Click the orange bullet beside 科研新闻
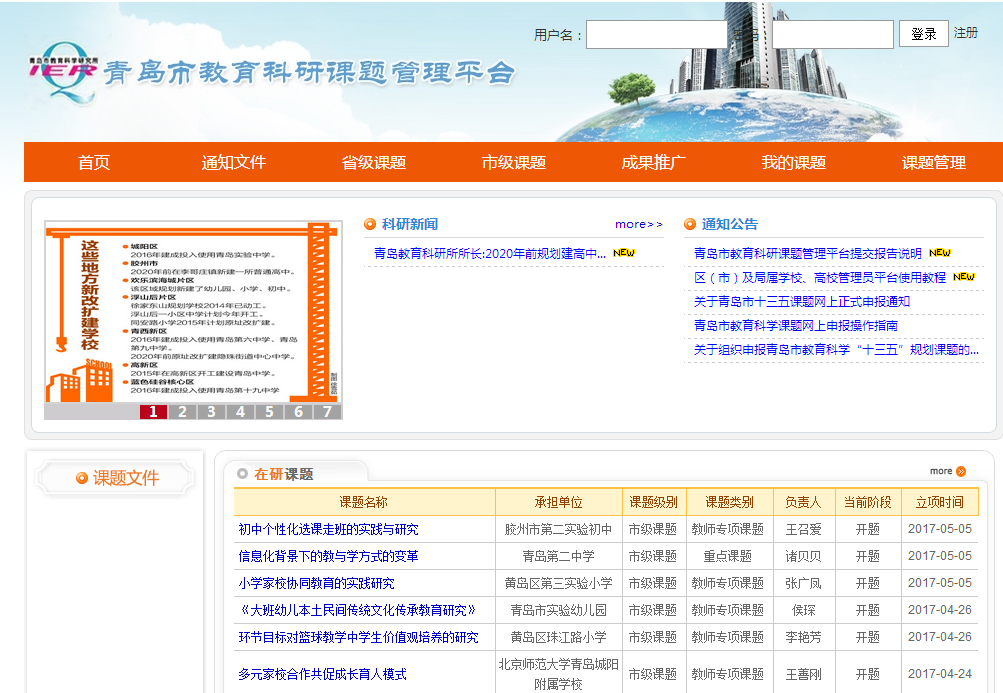The width and height of the screenshot is (1003, 693). (x=370, y=224)
